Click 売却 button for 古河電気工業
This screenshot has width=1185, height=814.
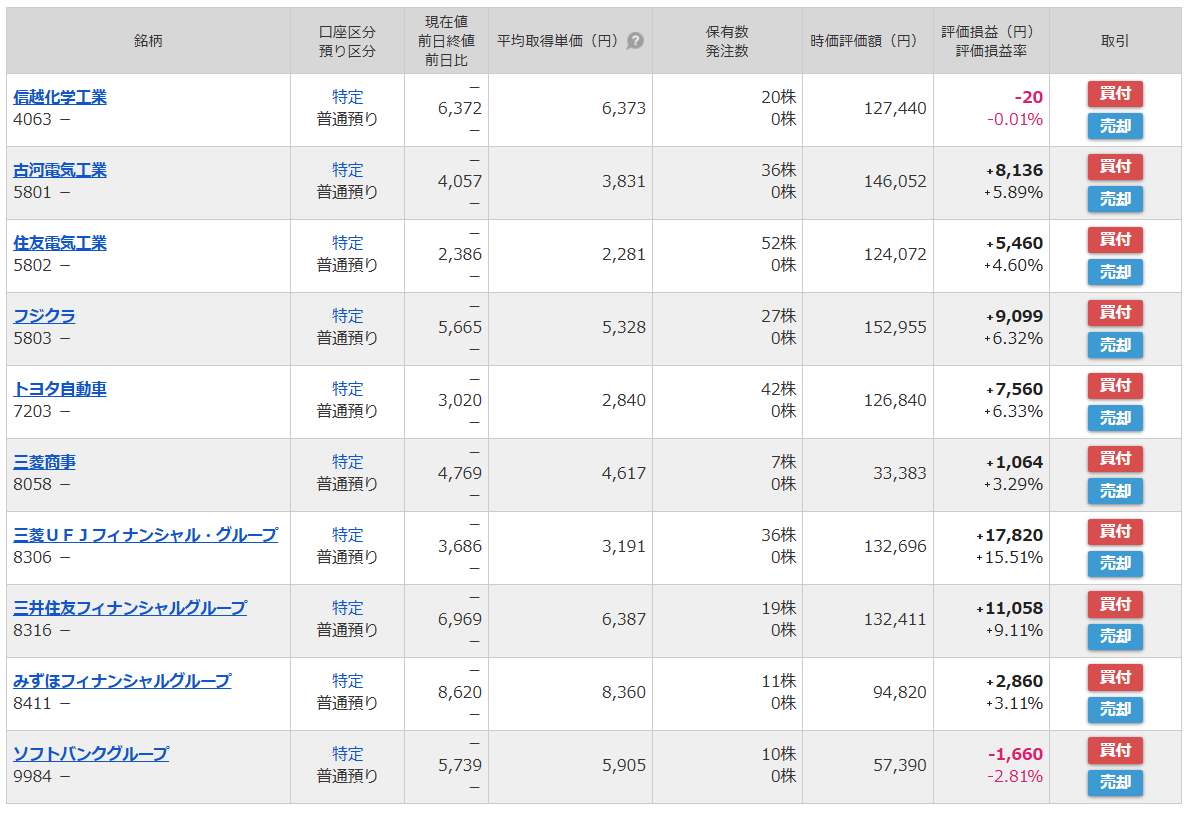[1115, 199]
